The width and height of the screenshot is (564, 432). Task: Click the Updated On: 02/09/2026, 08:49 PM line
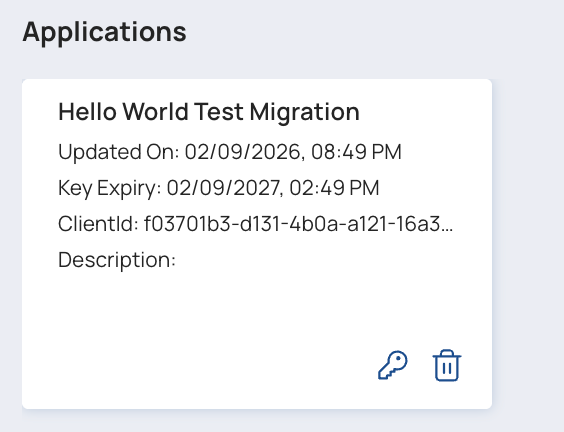point(230,152)
